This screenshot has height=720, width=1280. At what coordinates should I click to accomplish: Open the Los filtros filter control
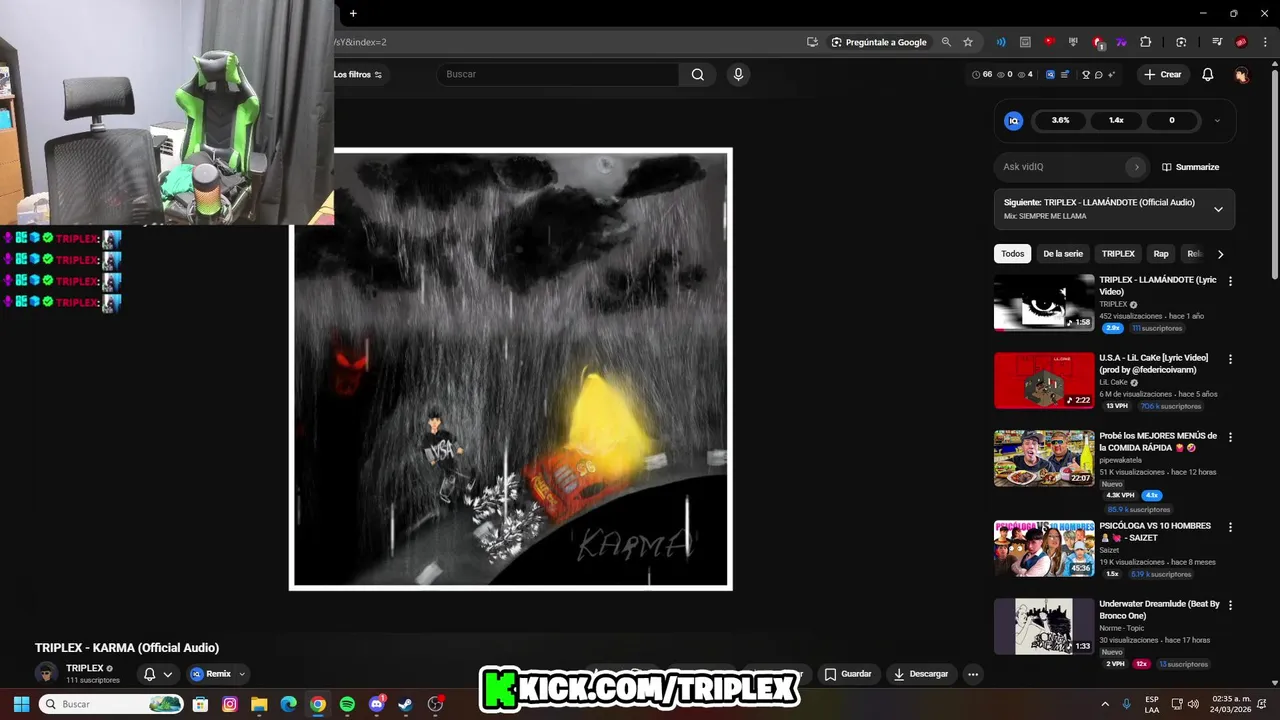[357, 74]
